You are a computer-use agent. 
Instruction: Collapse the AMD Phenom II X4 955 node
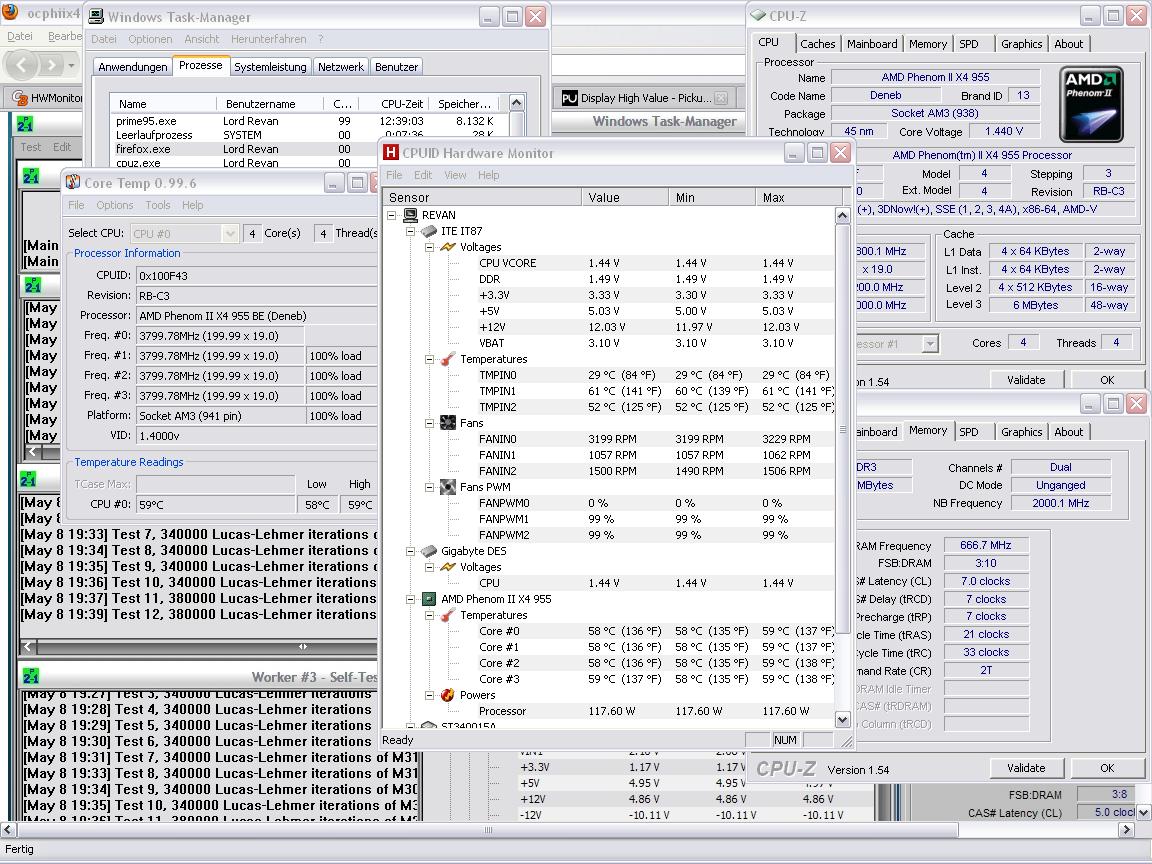click(x=411, y=600)
